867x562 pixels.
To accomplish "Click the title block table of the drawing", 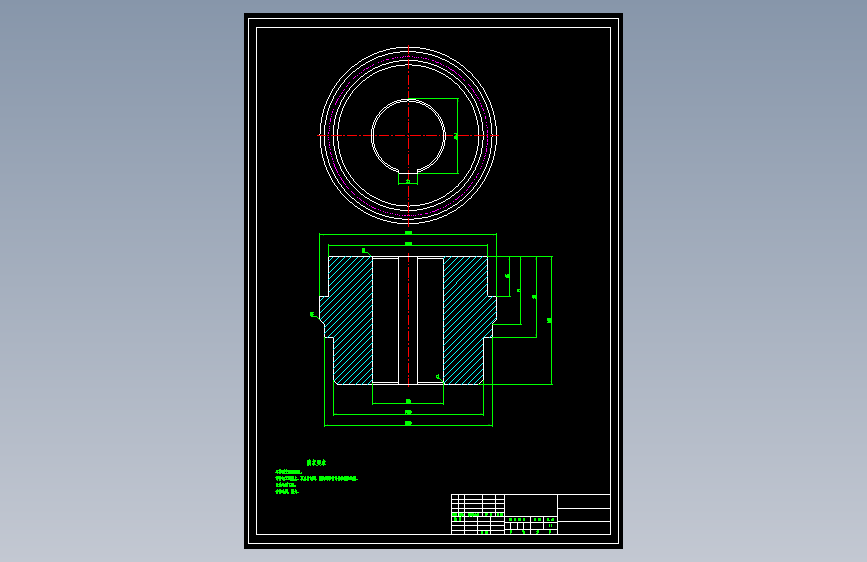I will (x=531, y=514).
